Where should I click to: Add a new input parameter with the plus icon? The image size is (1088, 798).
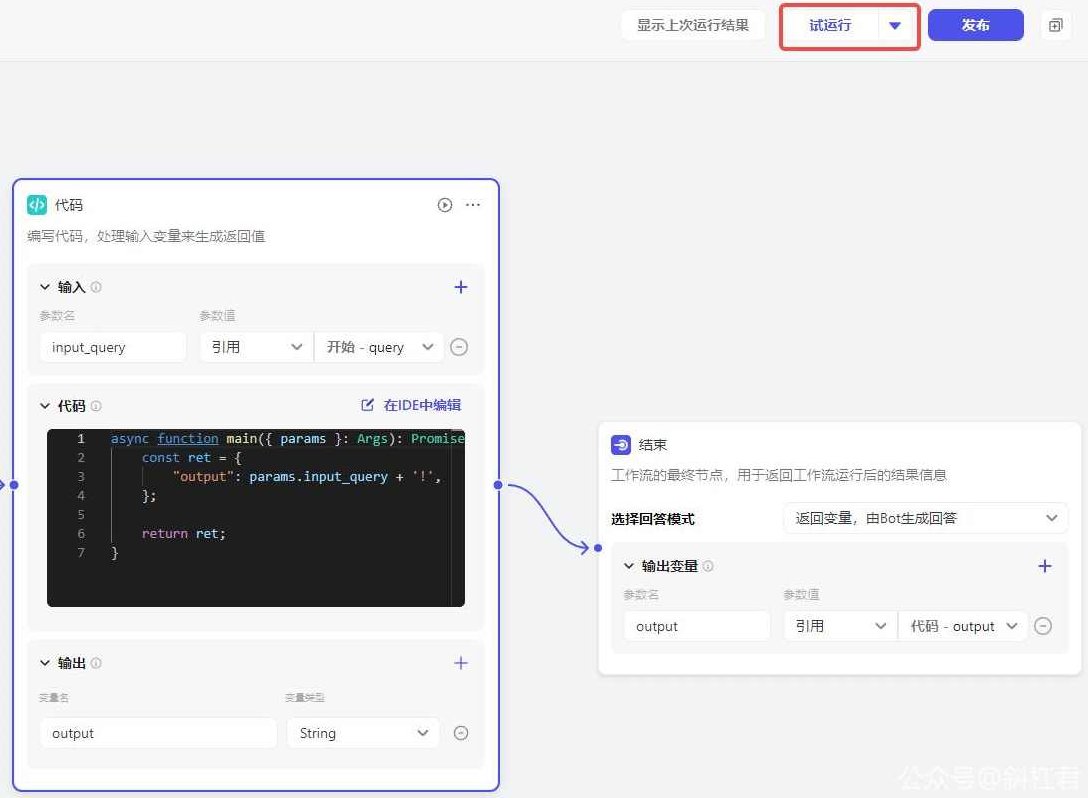(461, 287)
